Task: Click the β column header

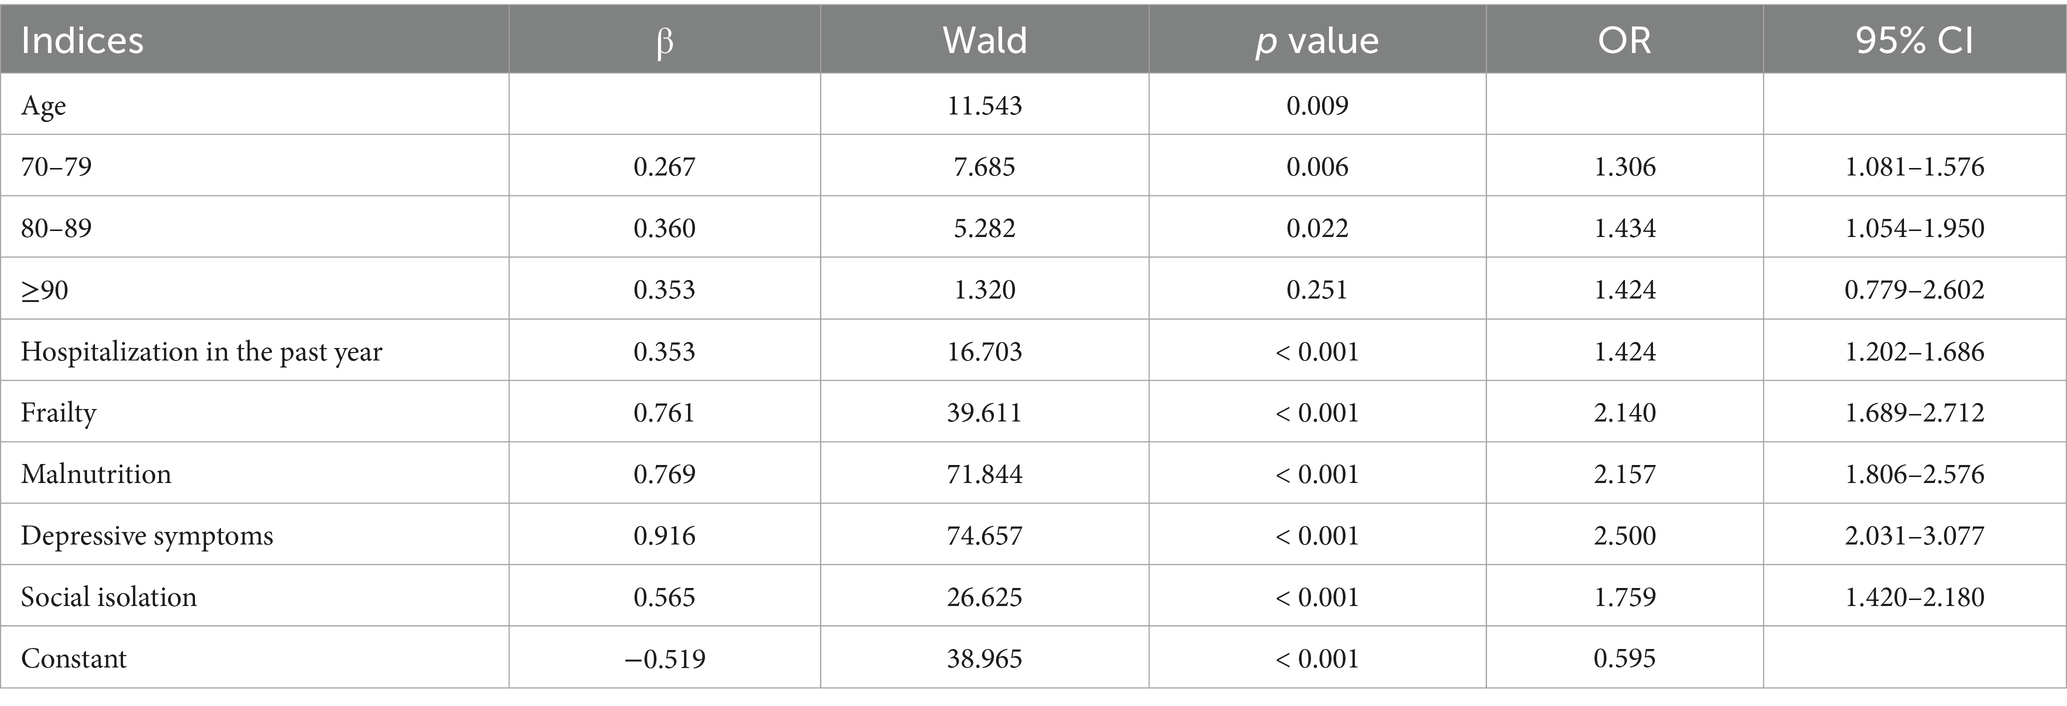Action: pos(664,42)
